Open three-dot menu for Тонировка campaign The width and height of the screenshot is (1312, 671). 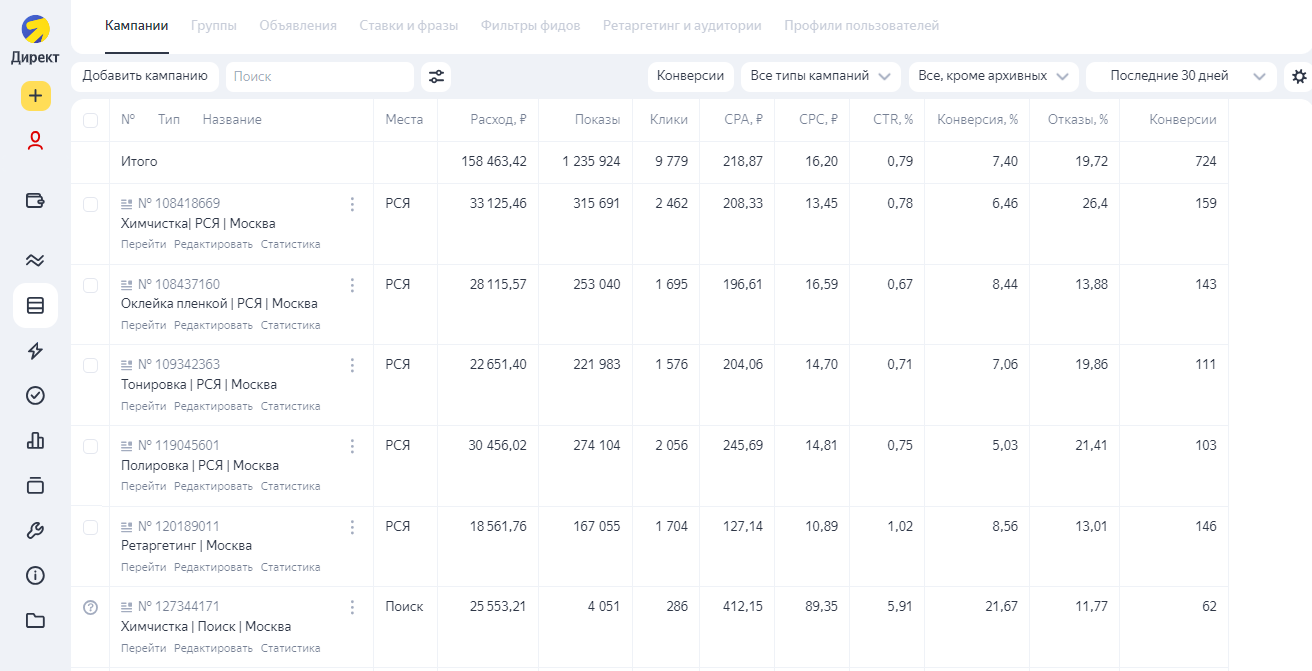[352, 365]
